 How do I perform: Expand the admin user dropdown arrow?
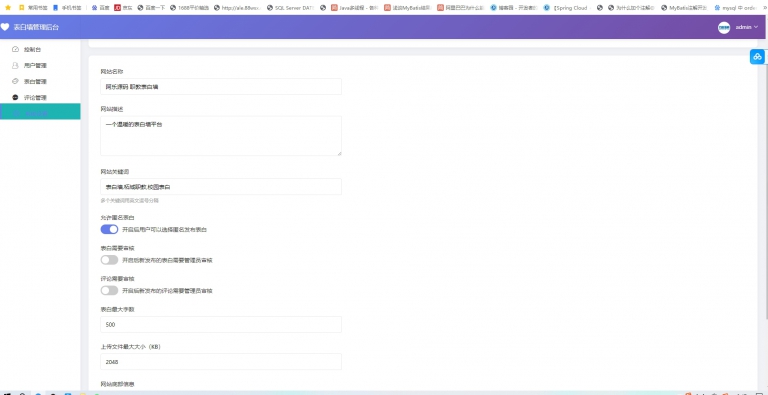pyautogui.click(x=756, y=27)
